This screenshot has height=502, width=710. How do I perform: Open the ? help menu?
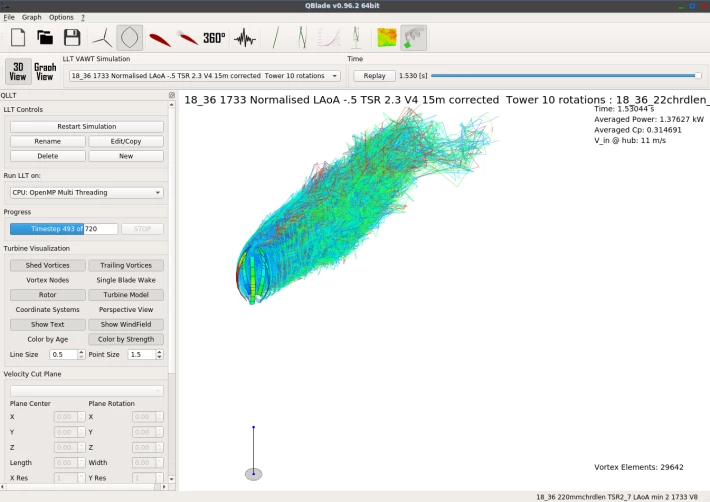[x=83, y=17]
